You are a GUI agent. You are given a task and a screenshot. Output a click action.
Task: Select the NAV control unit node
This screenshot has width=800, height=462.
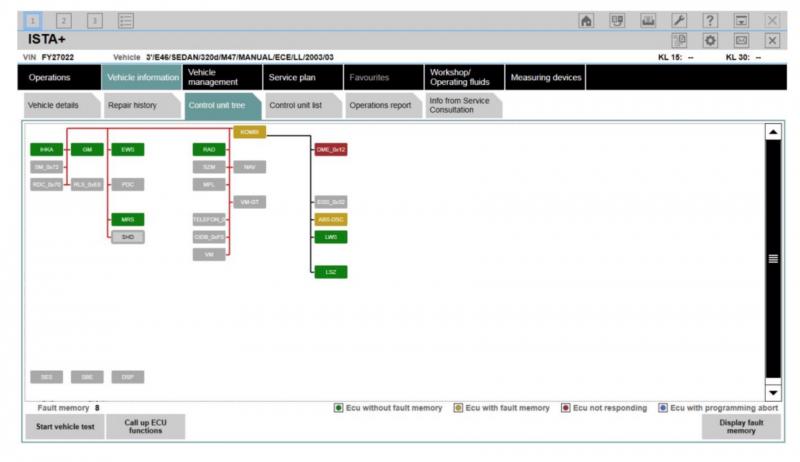point(249,167)
